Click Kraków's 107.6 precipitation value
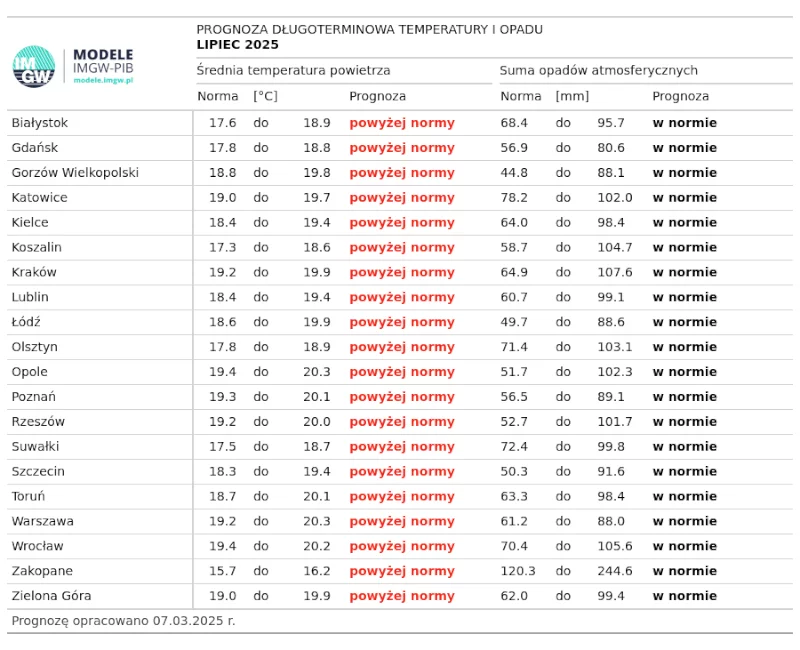This screenshot has height=650, width=800. (x=615, y=272)
